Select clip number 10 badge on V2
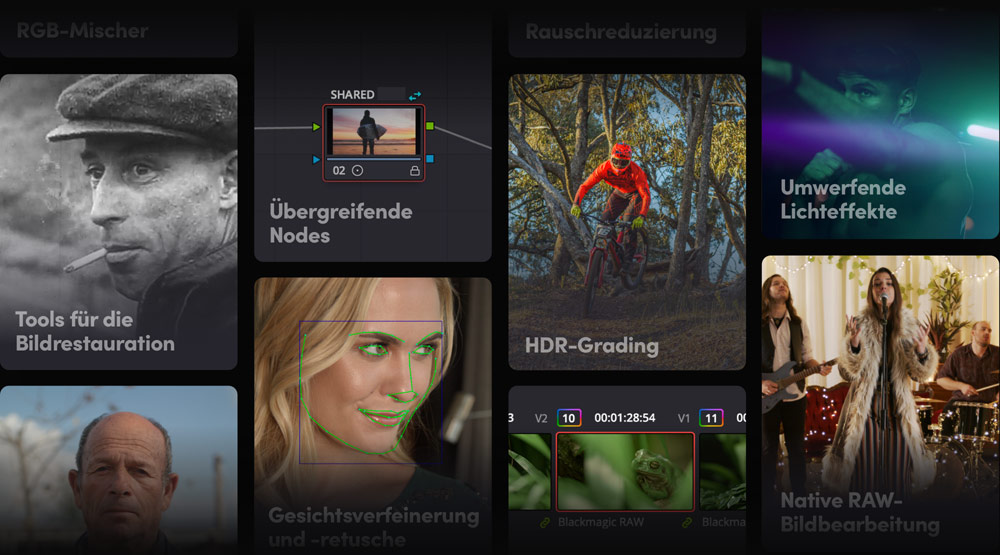This screenshot has height=555, width=1000. click(x=569, y=418)
